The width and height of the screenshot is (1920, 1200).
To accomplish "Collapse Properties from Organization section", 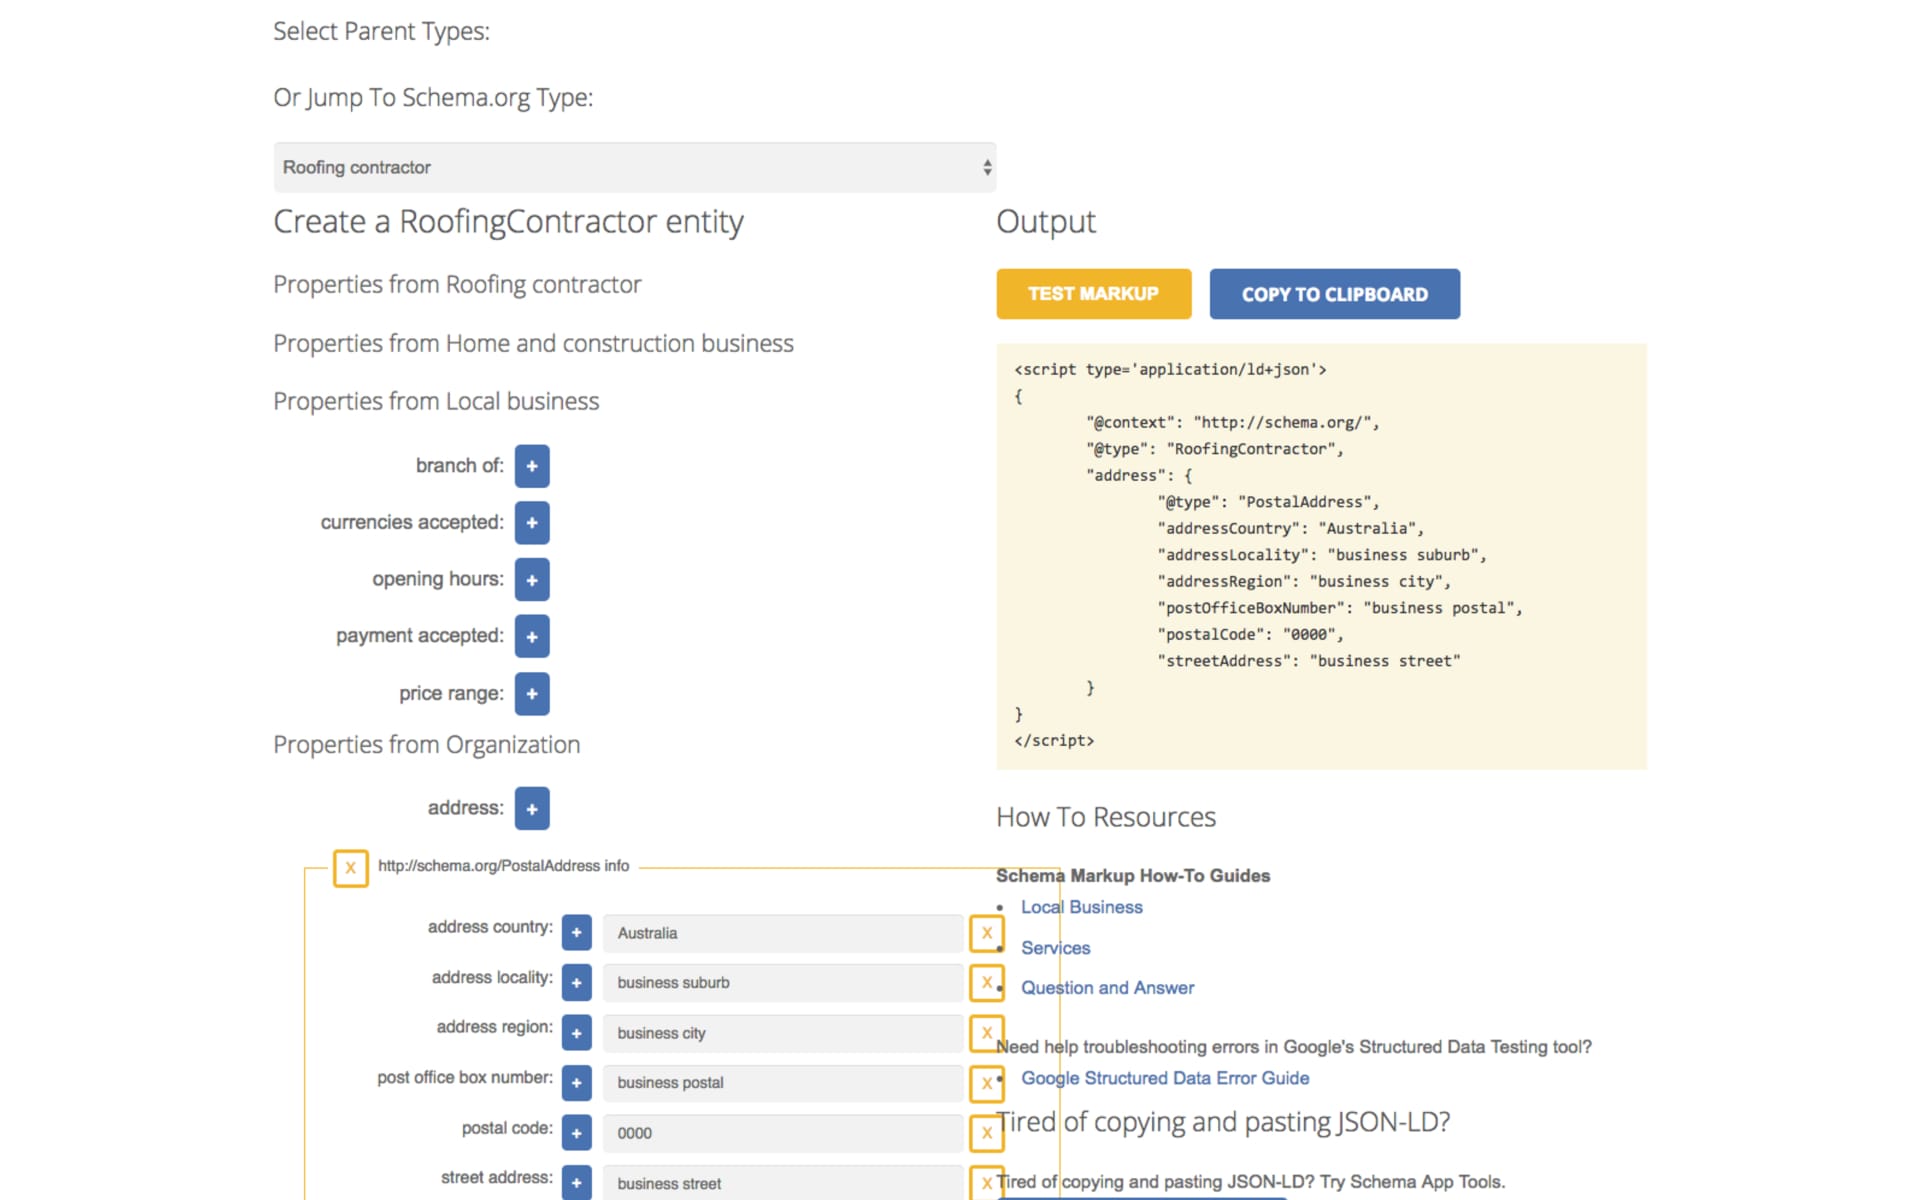I will (x=426, y=745).
